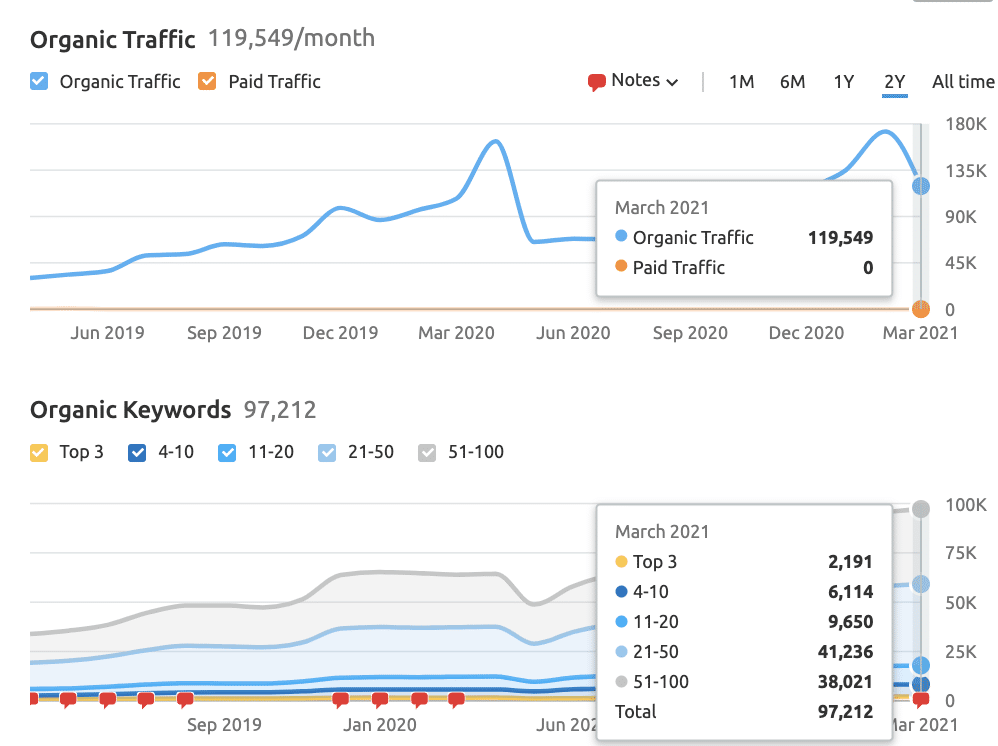Click the active 2Y range tab
The image size is (998, 746).
894,82
